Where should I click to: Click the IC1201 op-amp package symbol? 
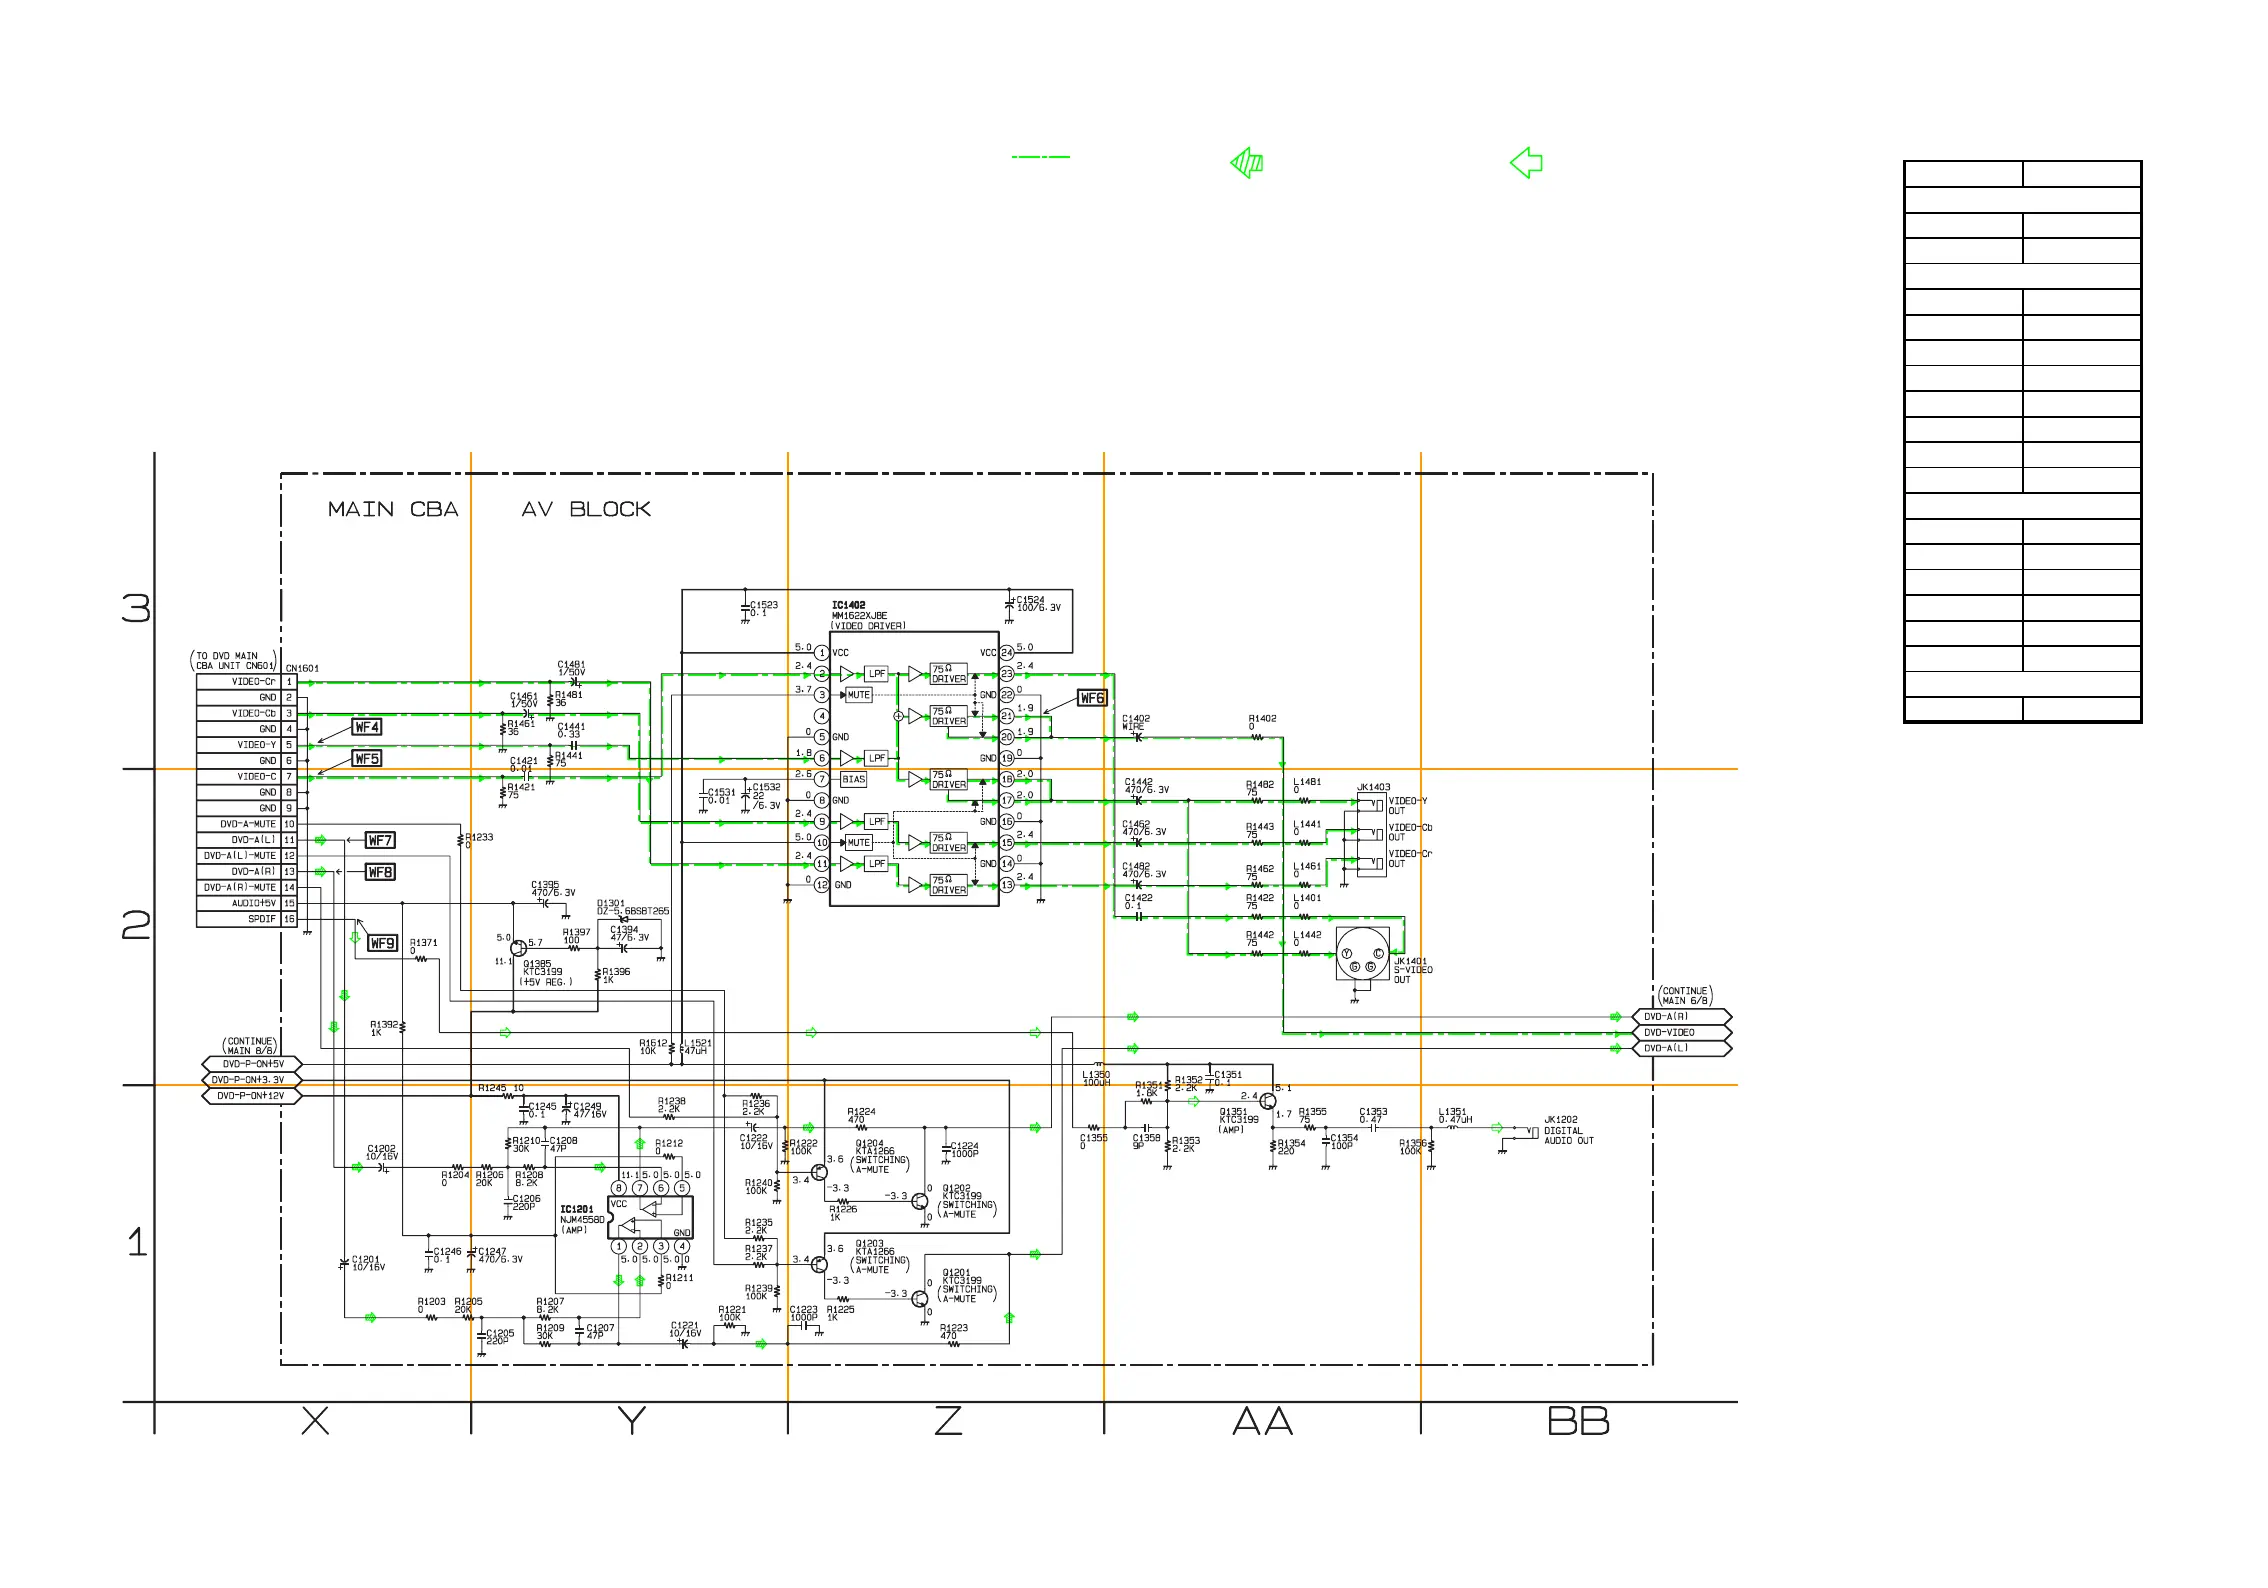pos(651,1218)
